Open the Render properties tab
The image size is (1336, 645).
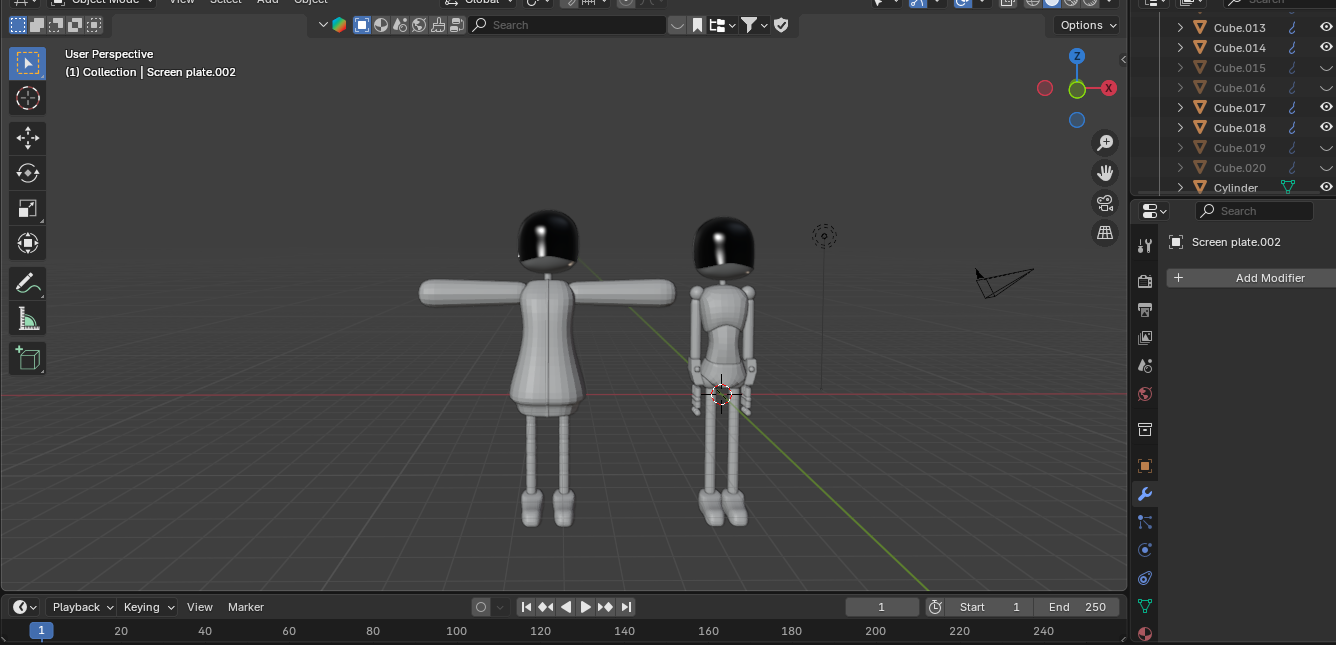[x=1145, y=282]
